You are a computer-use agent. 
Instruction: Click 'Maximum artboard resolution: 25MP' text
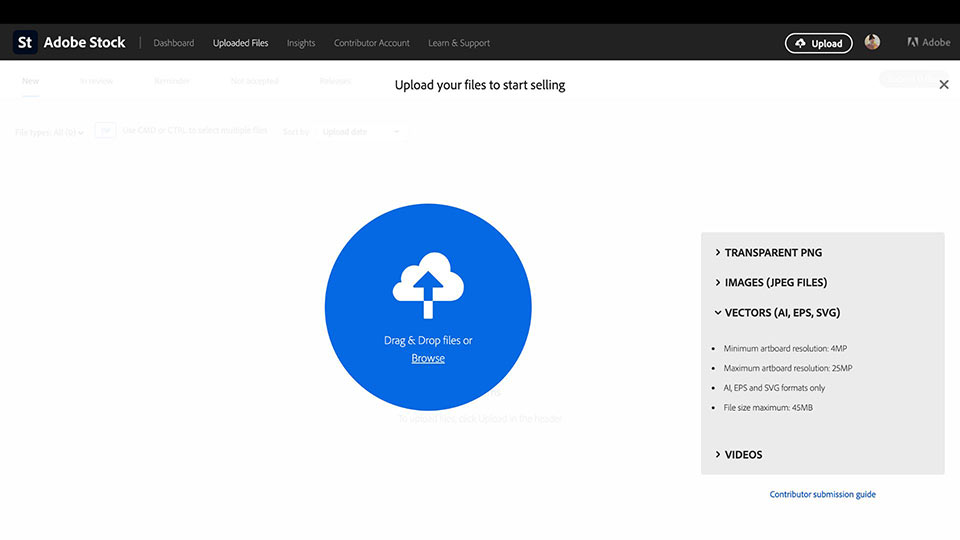pos(787,368)
